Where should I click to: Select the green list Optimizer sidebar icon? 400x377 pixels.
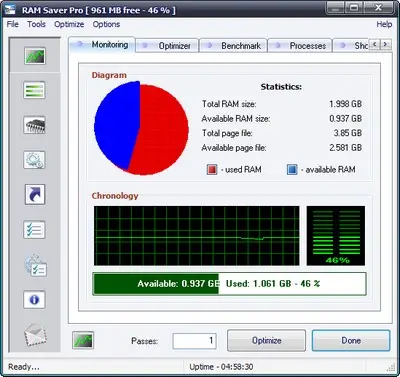(34, 90)
